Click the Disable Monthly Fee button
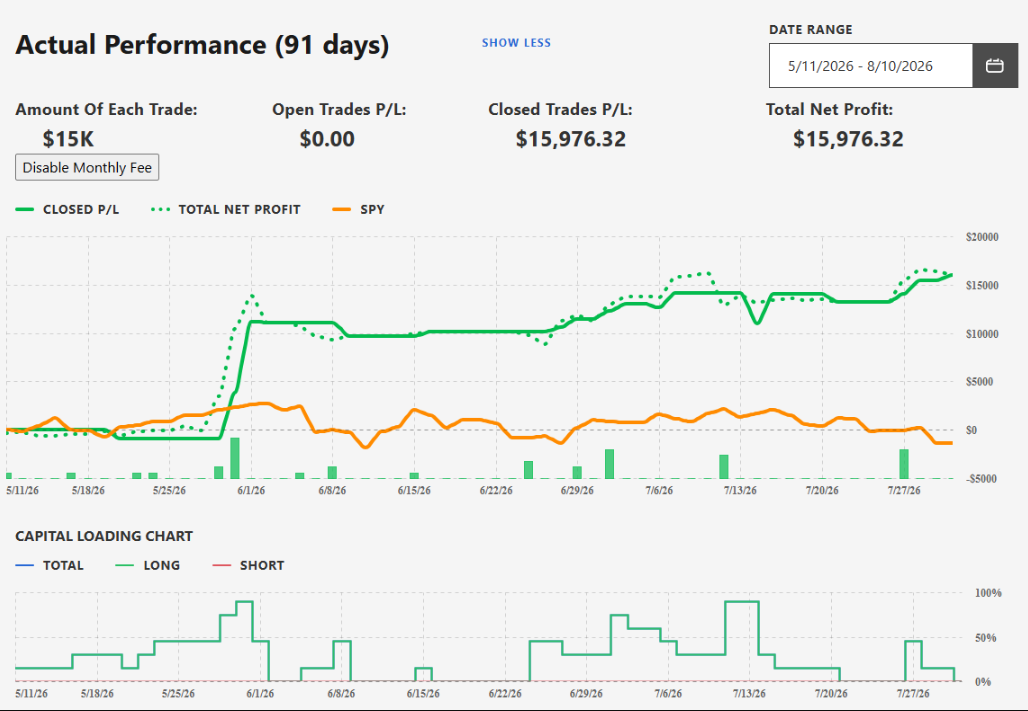Viewport: 1028px width, 711px height. tap(87, 167)
